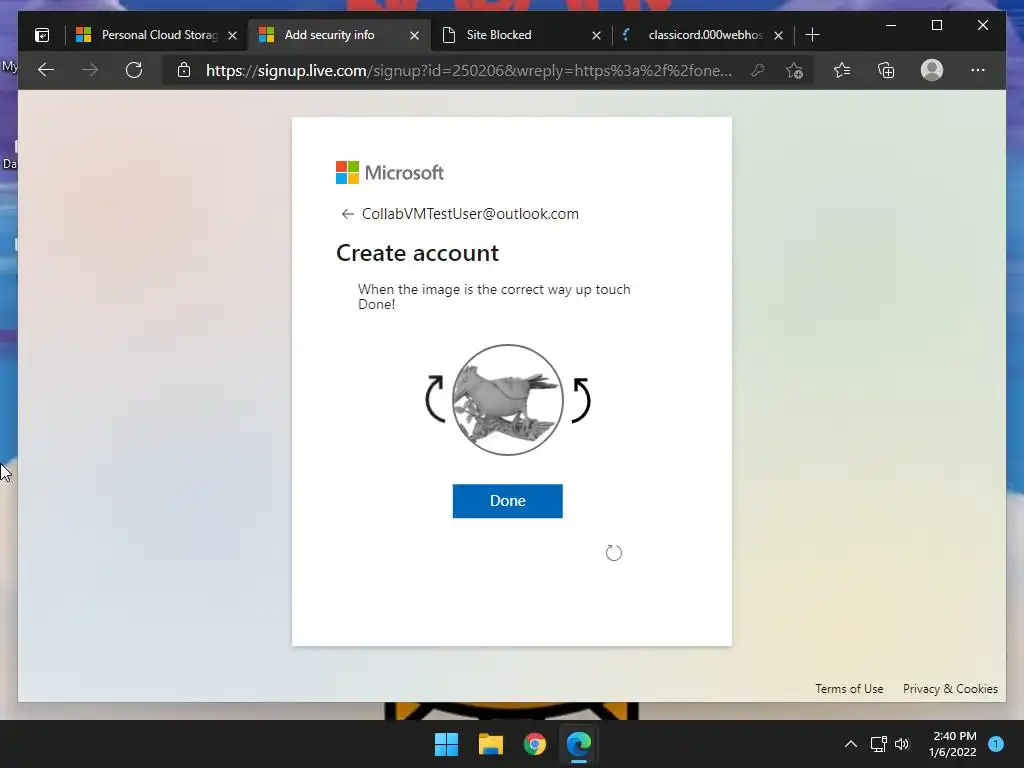
Task: Open Terms of Use link
Action: coord(849,689)
